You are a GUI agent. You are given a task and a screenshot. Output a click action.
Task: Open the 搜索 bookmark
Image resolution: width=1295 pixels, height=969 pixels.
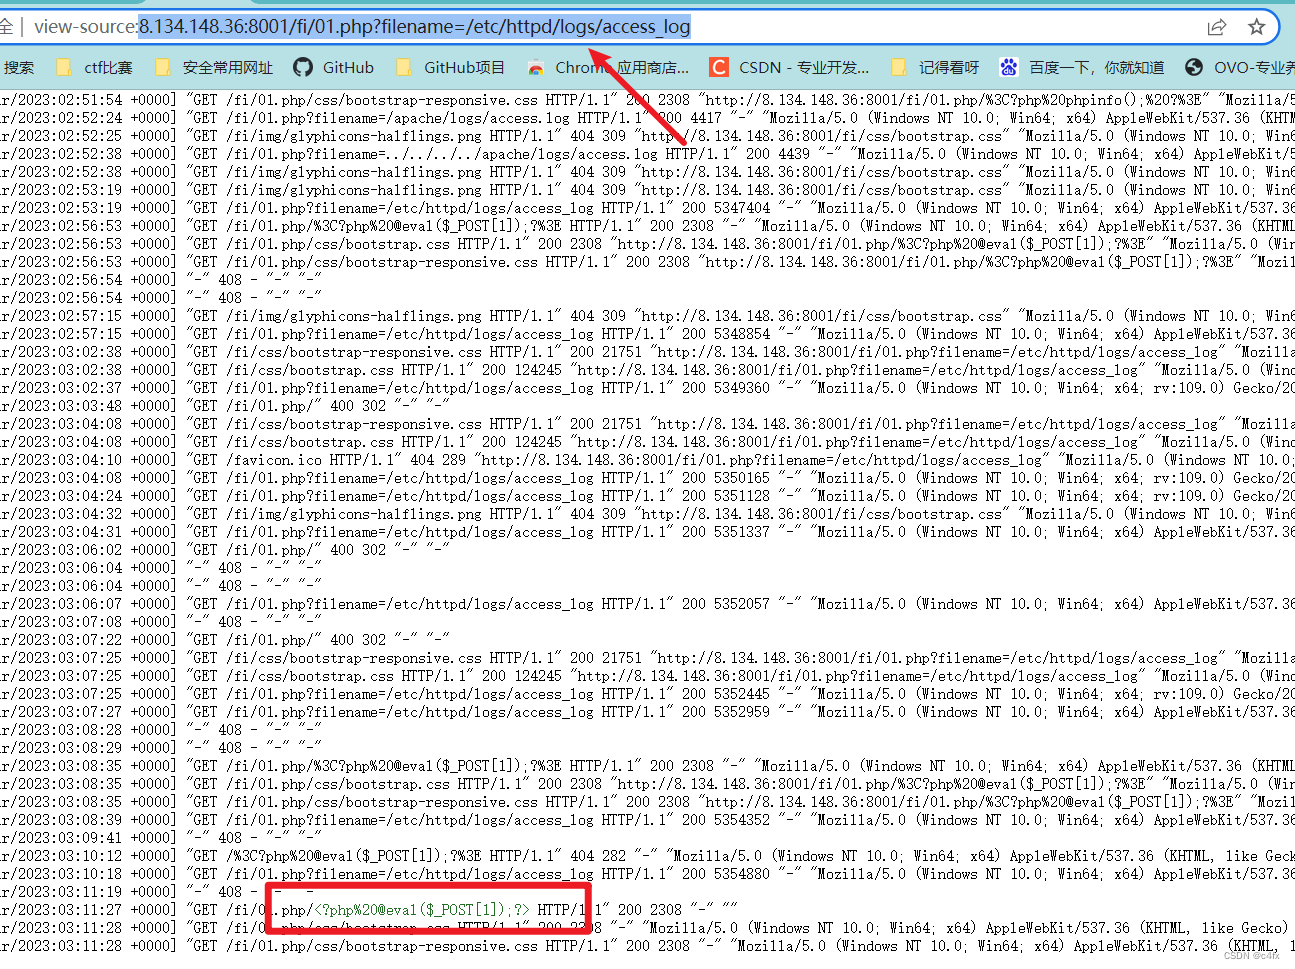pyautogui.click(x=19, y=67)
